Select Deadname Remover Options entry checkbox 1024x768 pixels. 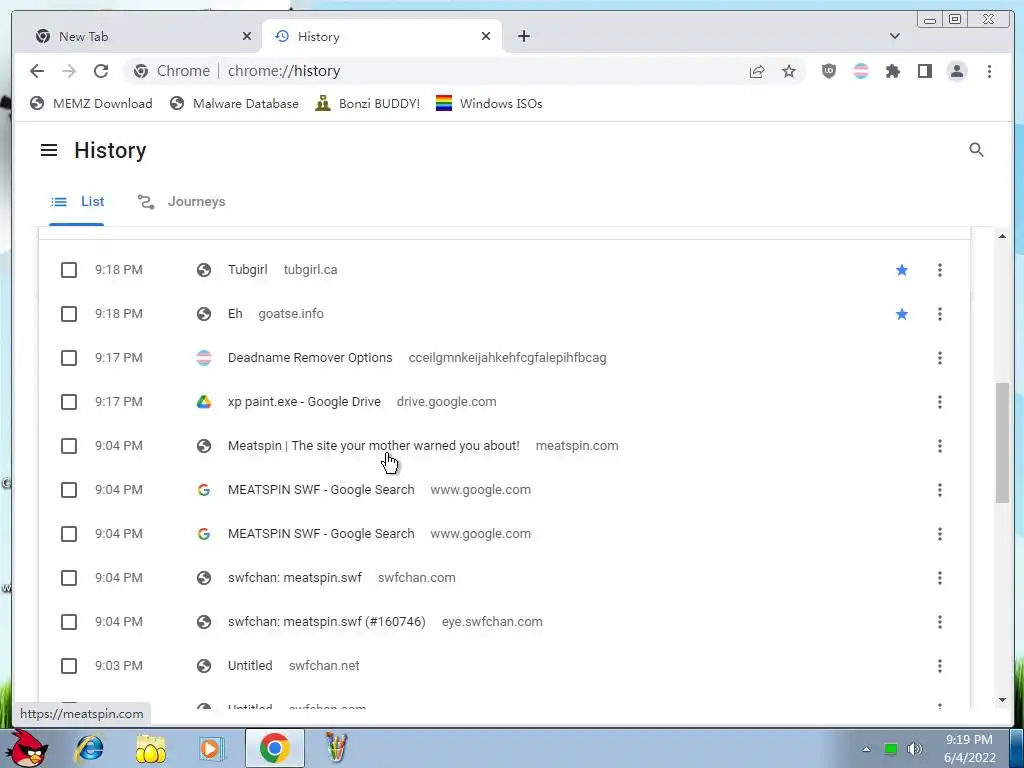click(69, 358)
